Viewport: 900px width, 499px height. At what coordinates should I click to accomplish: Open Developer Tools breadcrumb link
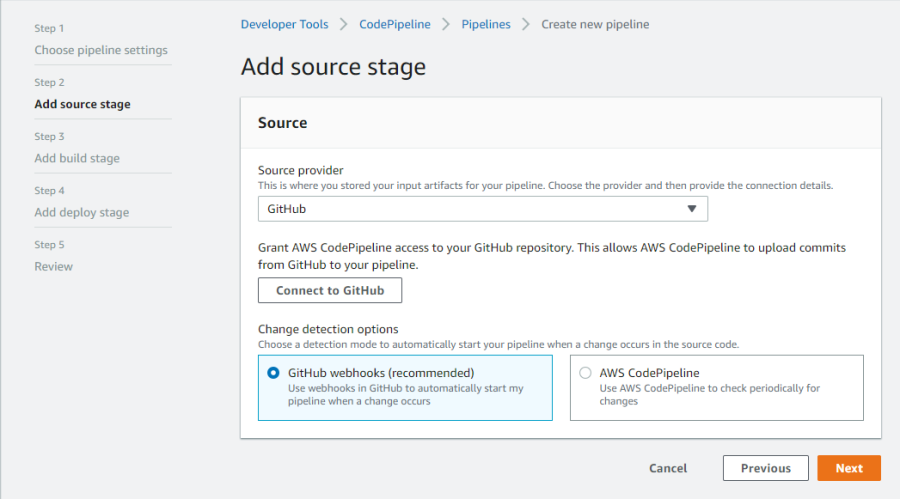[x=285, y=24]
